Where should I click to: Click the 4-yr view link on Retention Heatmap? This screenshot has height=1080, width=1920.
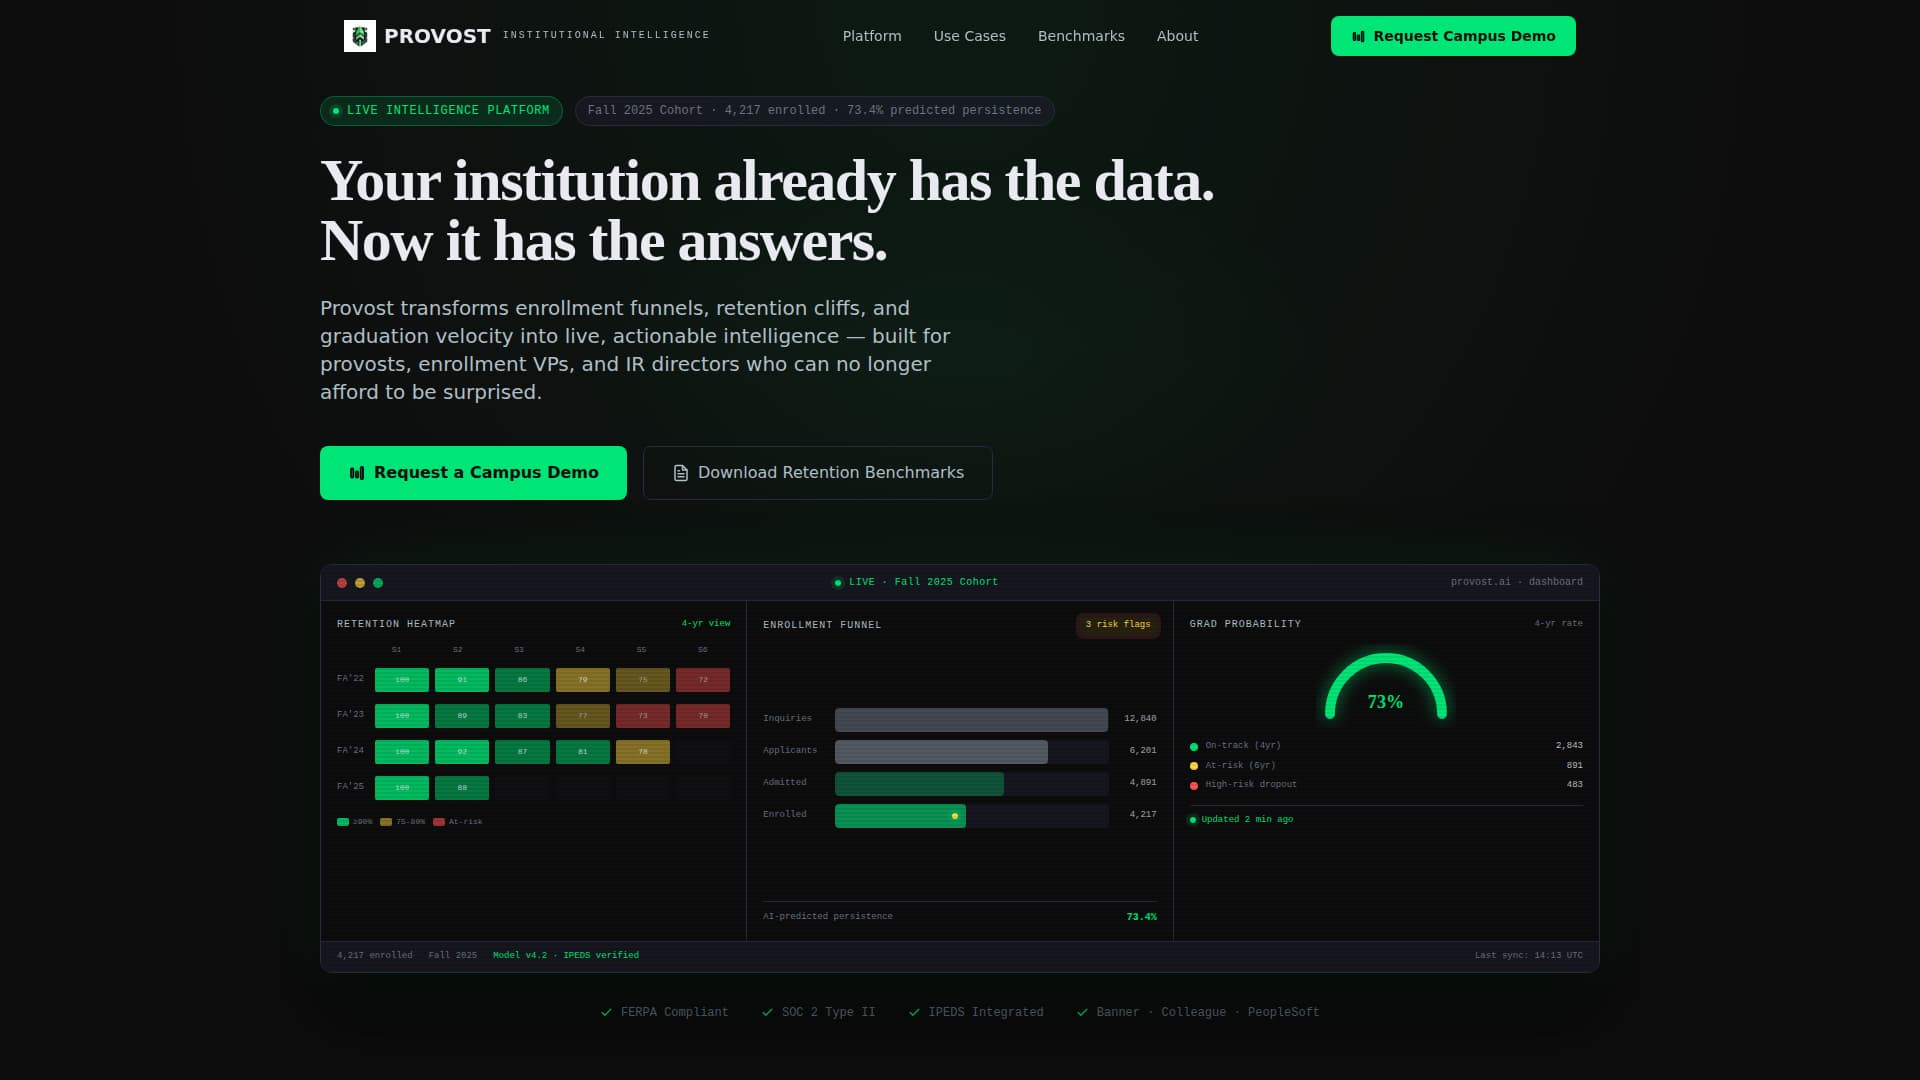[x=706, y=624]
